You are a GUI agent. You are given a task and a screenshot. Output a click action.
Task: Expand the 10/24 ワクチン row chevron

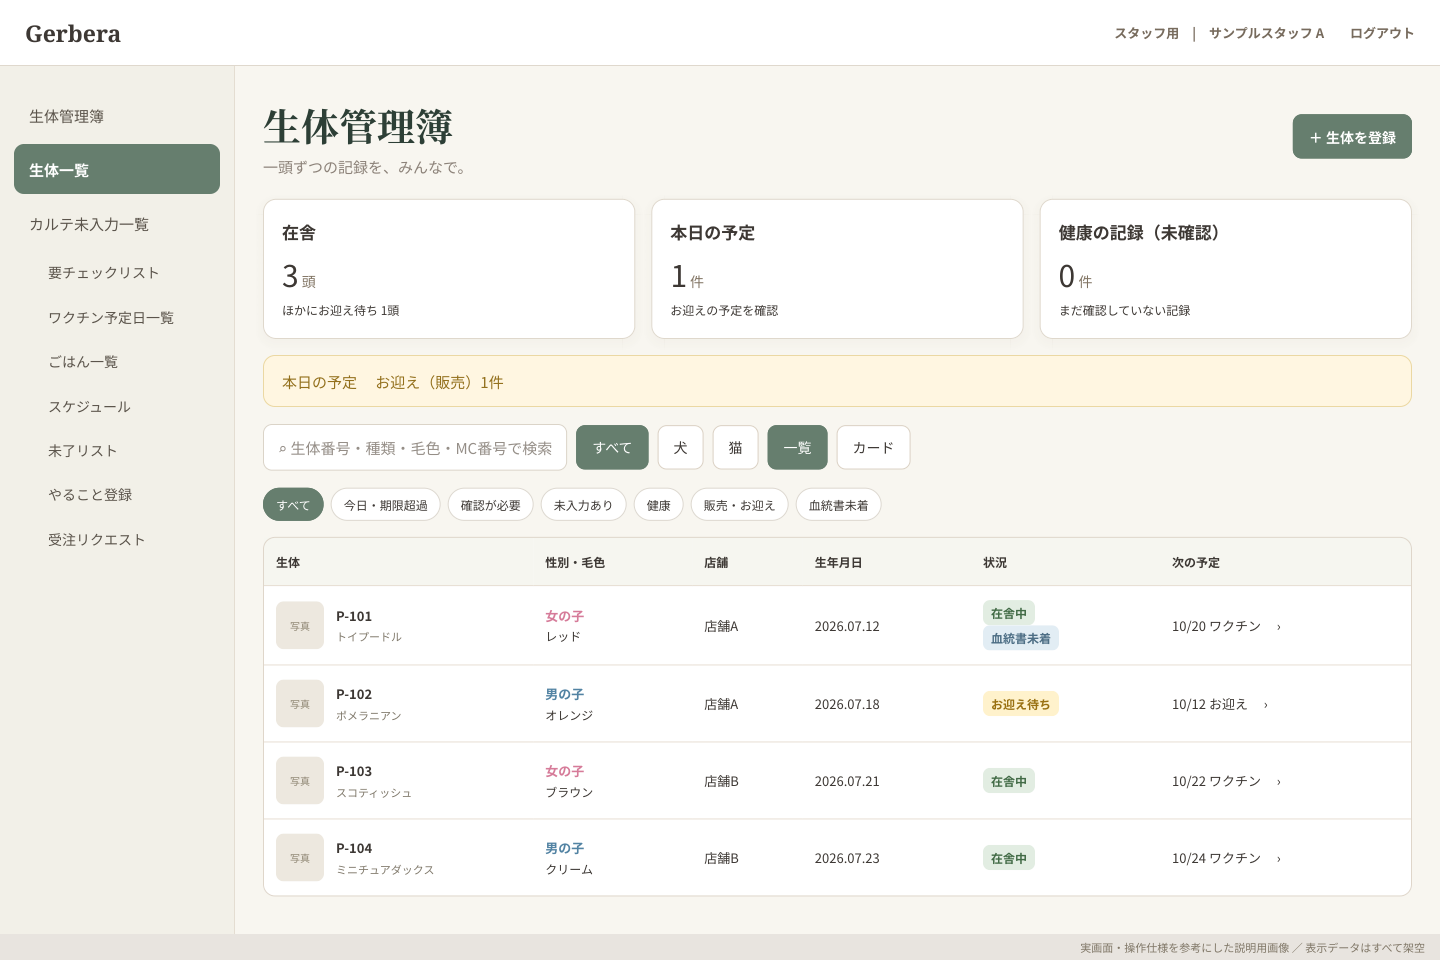[x=1279, y=859]
